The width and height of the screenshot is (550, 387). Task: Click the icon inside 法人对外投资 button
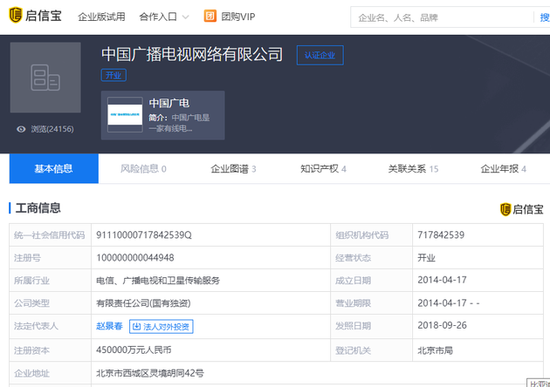(x=137, y=326)
